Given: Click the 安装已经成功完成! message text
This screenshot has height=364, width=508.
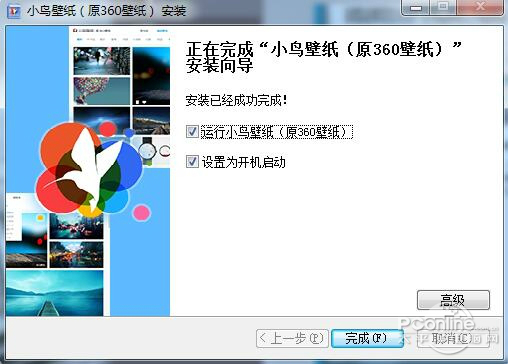Looking at the screenshot, I should pyautogui.click(x=236, y=100).
